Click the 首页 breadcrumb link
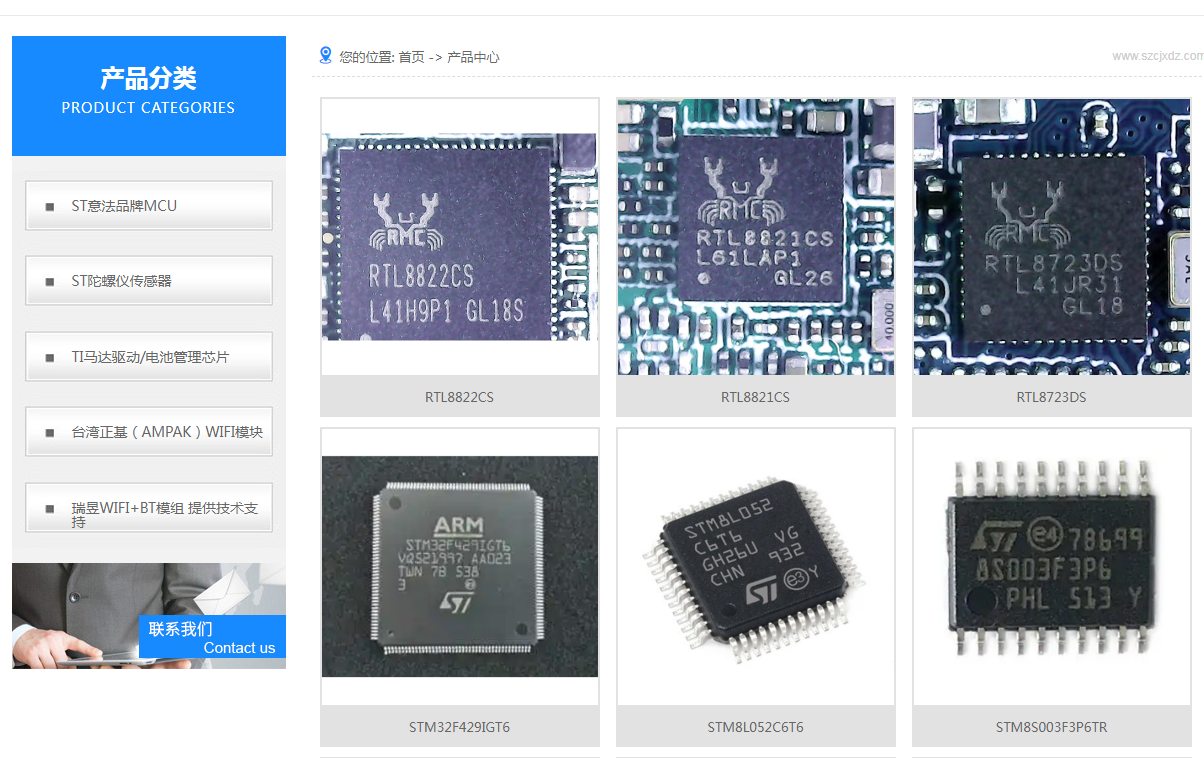Image resolution: width=1204 pixels, height=758 pixels. tap(411, 57)
